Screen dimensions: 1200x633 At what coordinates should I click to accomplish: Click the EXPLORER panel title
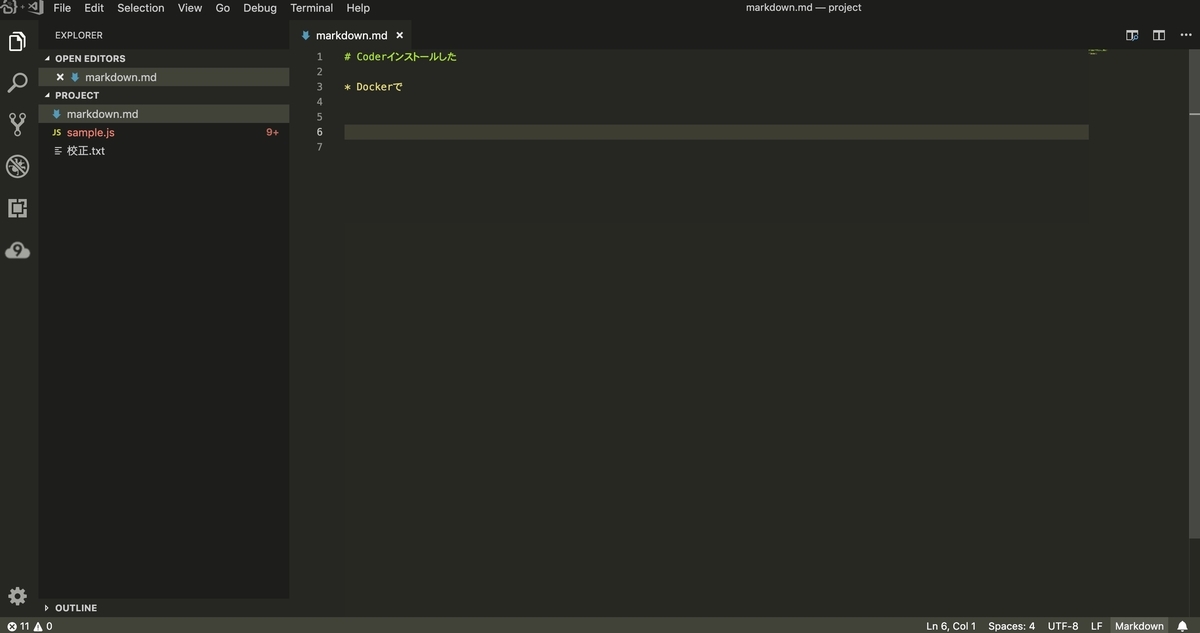pos(79,35)
